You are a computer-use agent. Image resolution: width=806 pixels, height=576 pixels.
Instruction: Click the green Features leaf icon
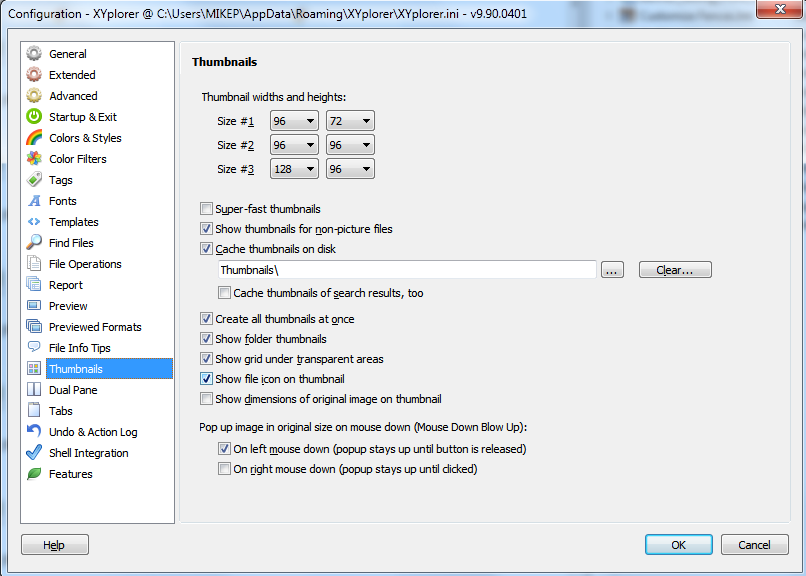tap(34, 474)
